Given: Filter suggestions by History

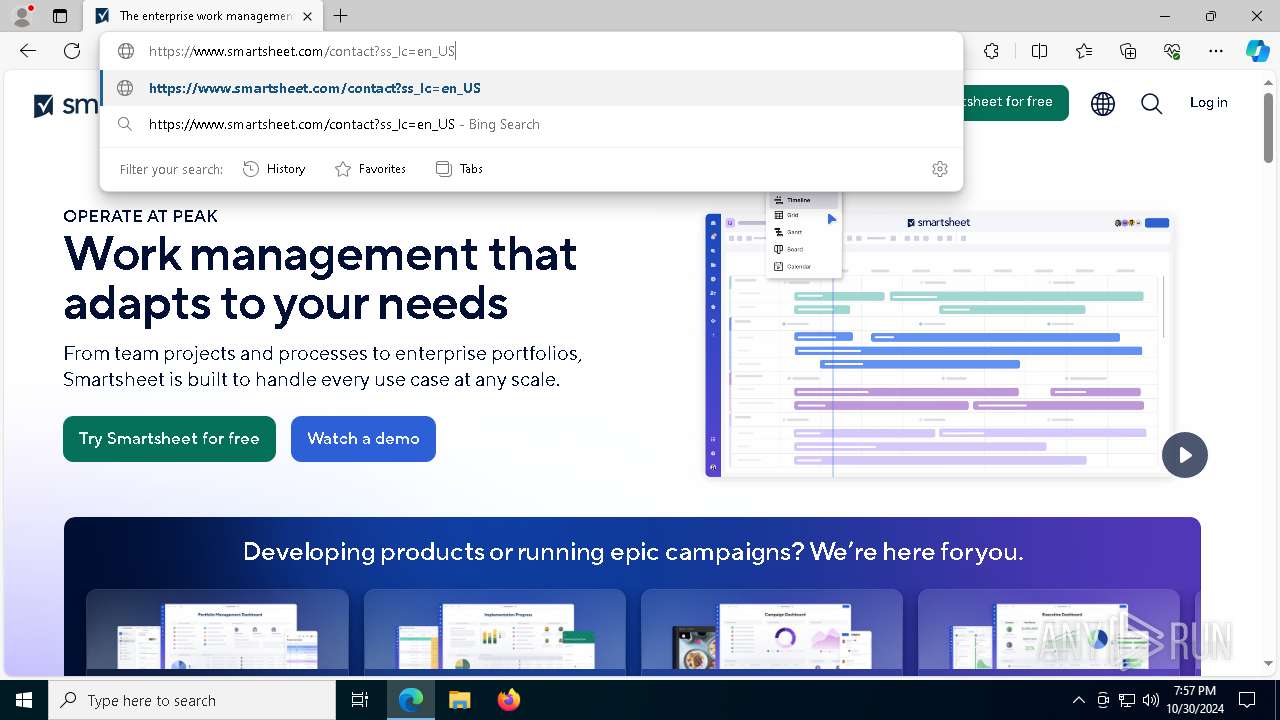Looking at the screenshot, I should click(x=274, y=169).
